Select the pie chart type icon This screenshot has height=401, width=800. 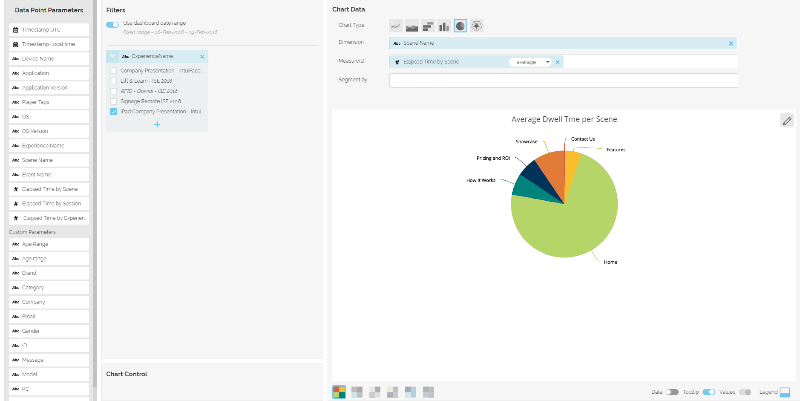click(x=460, y=26)
